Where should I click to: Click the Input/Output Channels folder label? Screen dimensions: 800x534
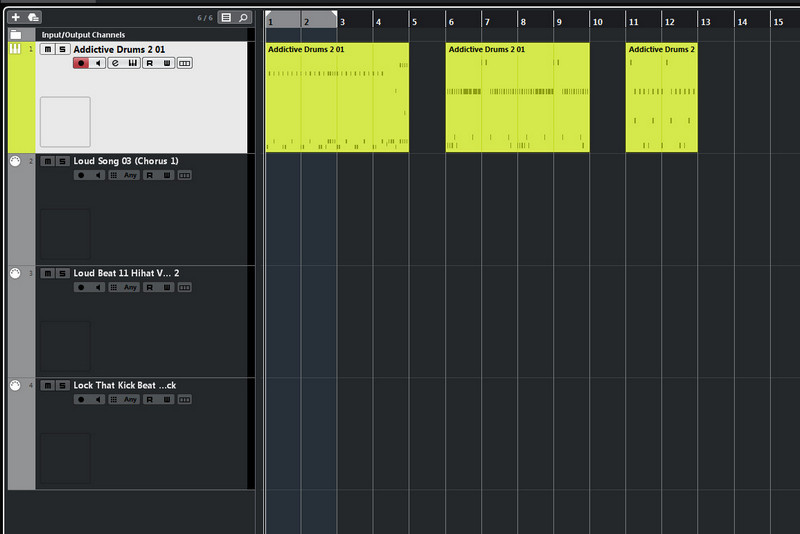(83, 35)
